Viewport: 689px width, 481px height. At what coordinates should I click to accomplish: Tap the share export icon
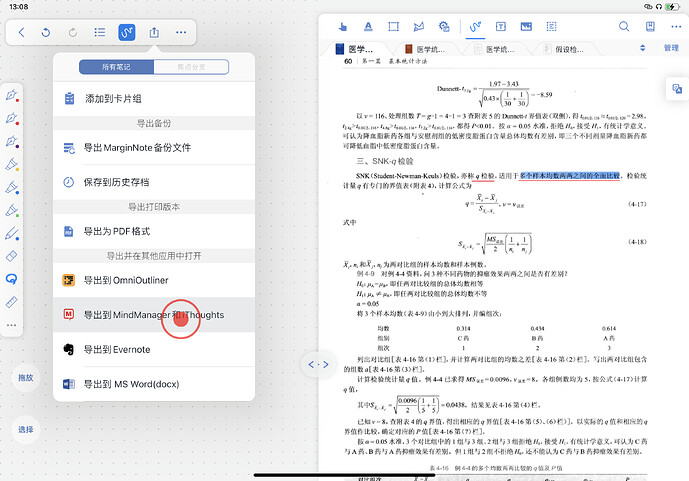154,32
